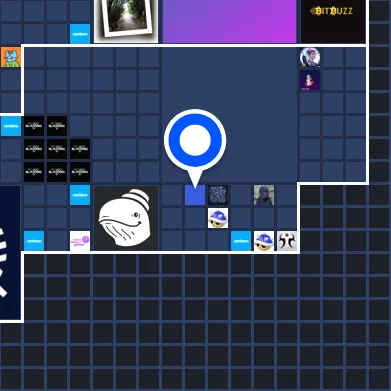Open the topmost left black logo tile
This screenshot has width=391, height=391.
coord(34,126)
